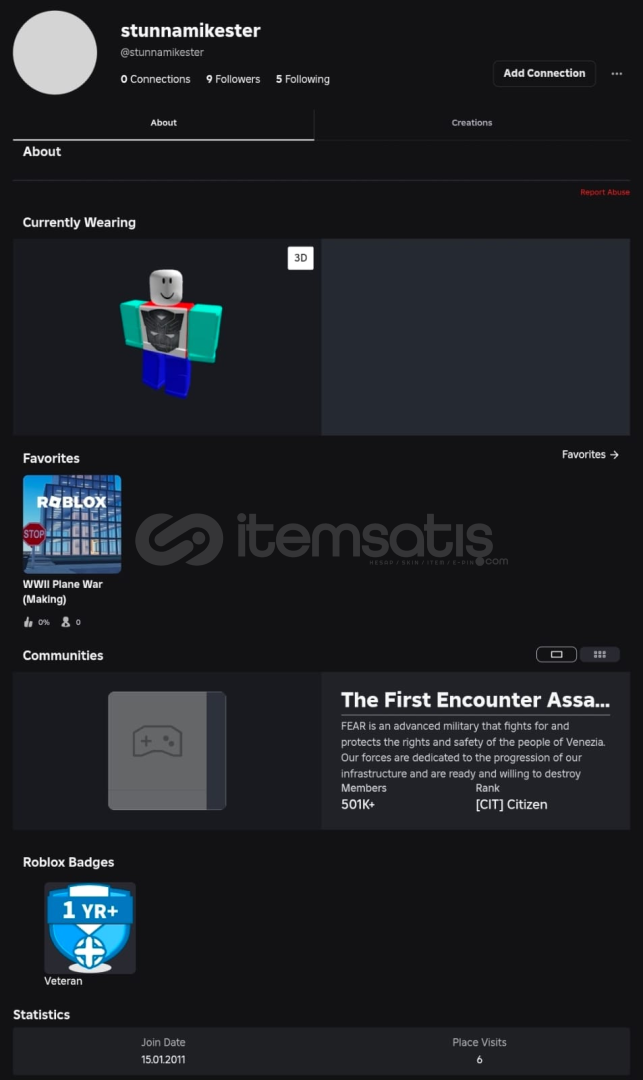
Task: Click the gray profile avatar picture
Action: click(x=55, y=52)
